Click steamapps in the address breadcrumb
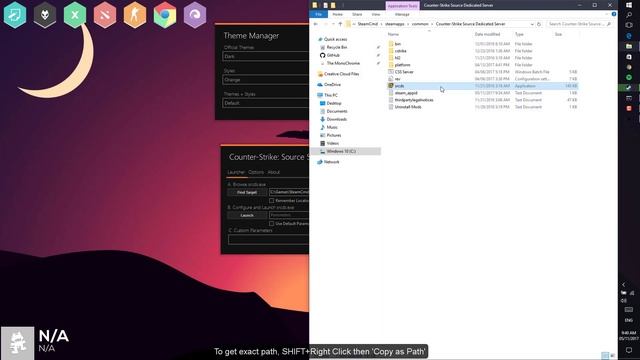This screenshot has width=640, height=360. [x=394, y=24]
